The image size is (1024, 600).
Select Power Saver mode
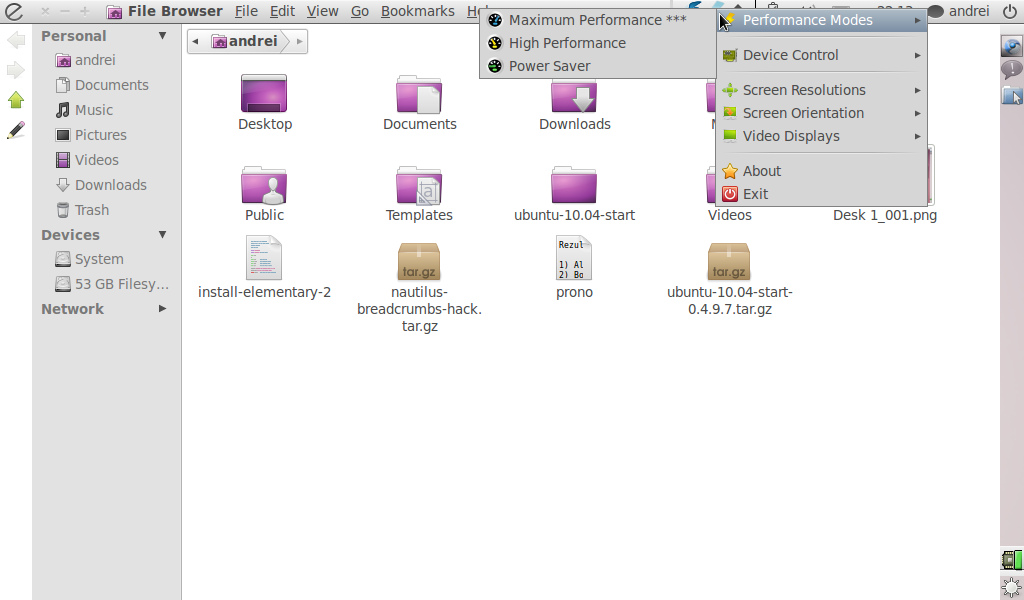[549, 66]
